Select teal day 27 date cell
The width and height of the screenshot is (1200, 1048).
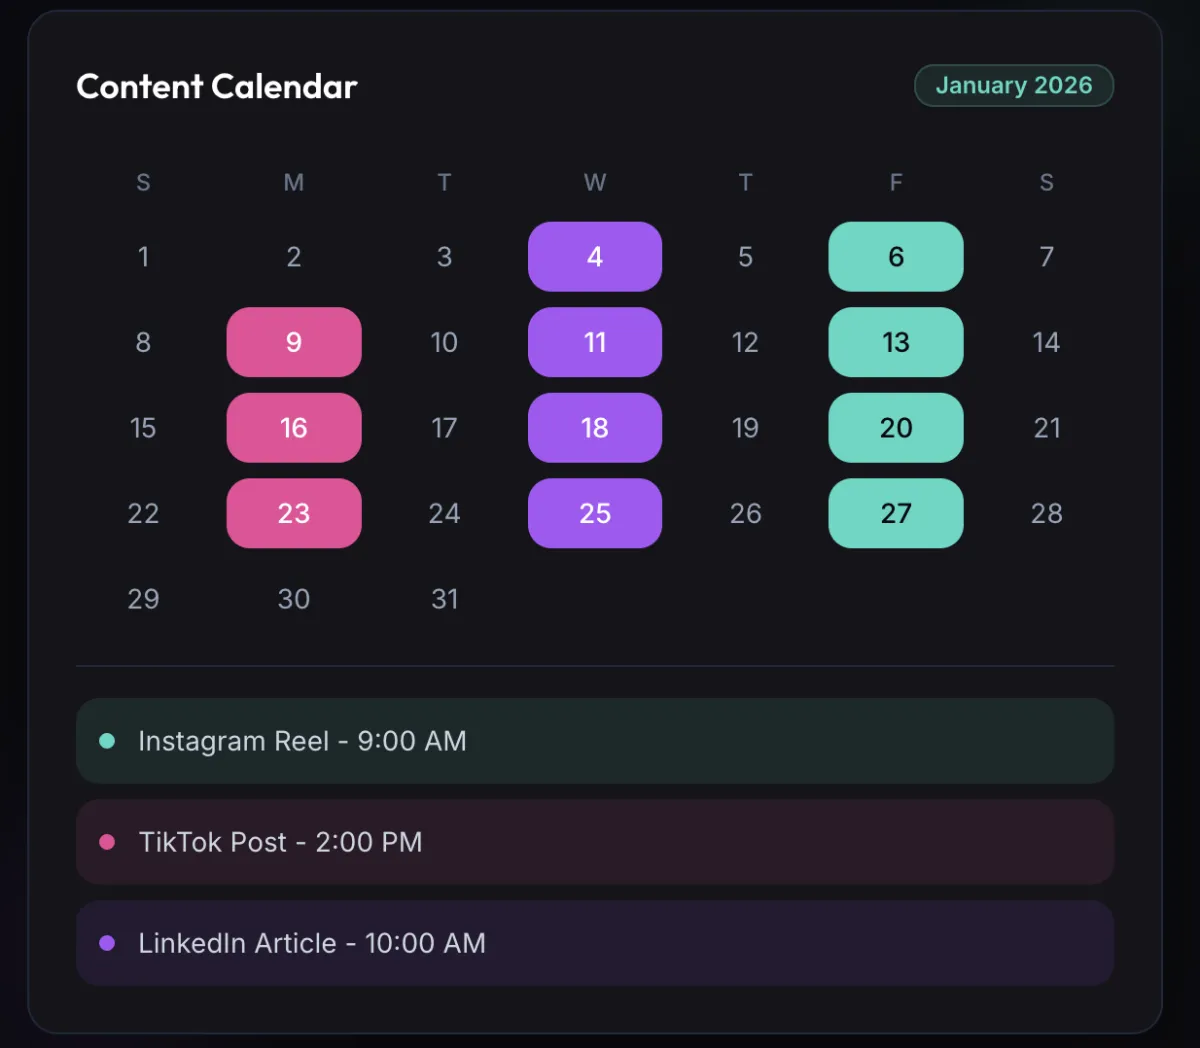(896, 513)
